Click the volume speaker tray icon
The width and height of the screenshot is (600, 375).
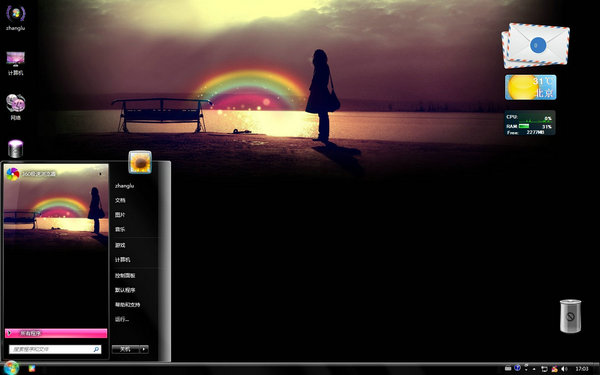point(564,369)
